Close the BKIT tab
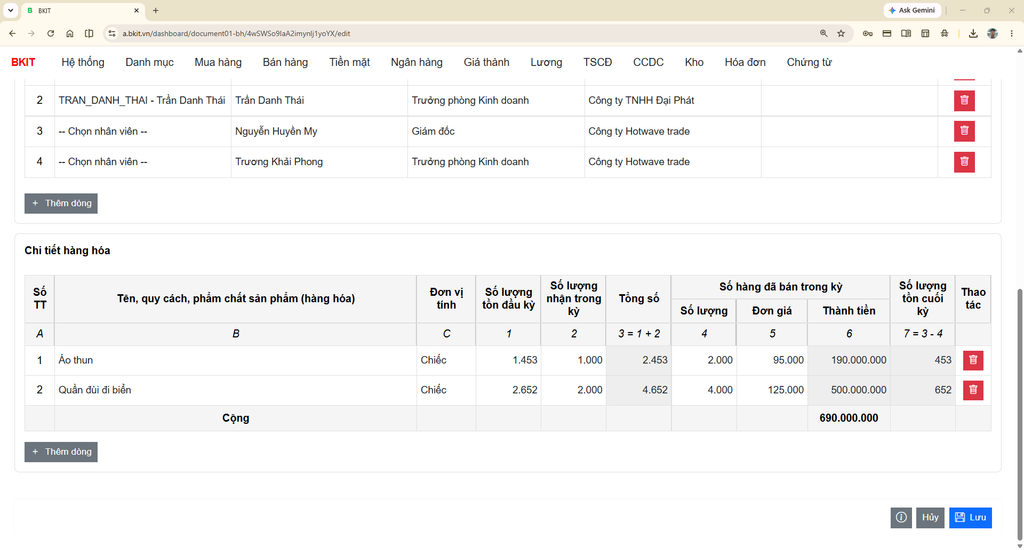This screenshot has height=550, width=1024. [x=136, y=10]
